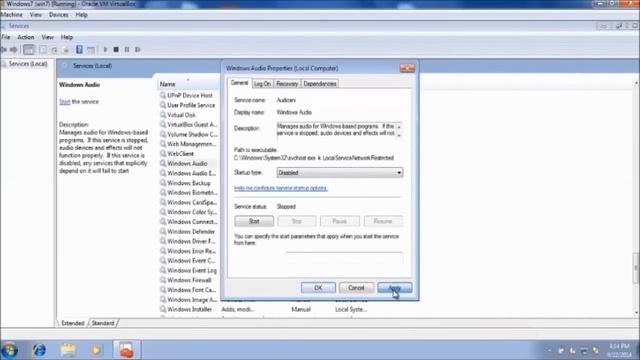Switch to the Dependencies tab

[320, 84]
